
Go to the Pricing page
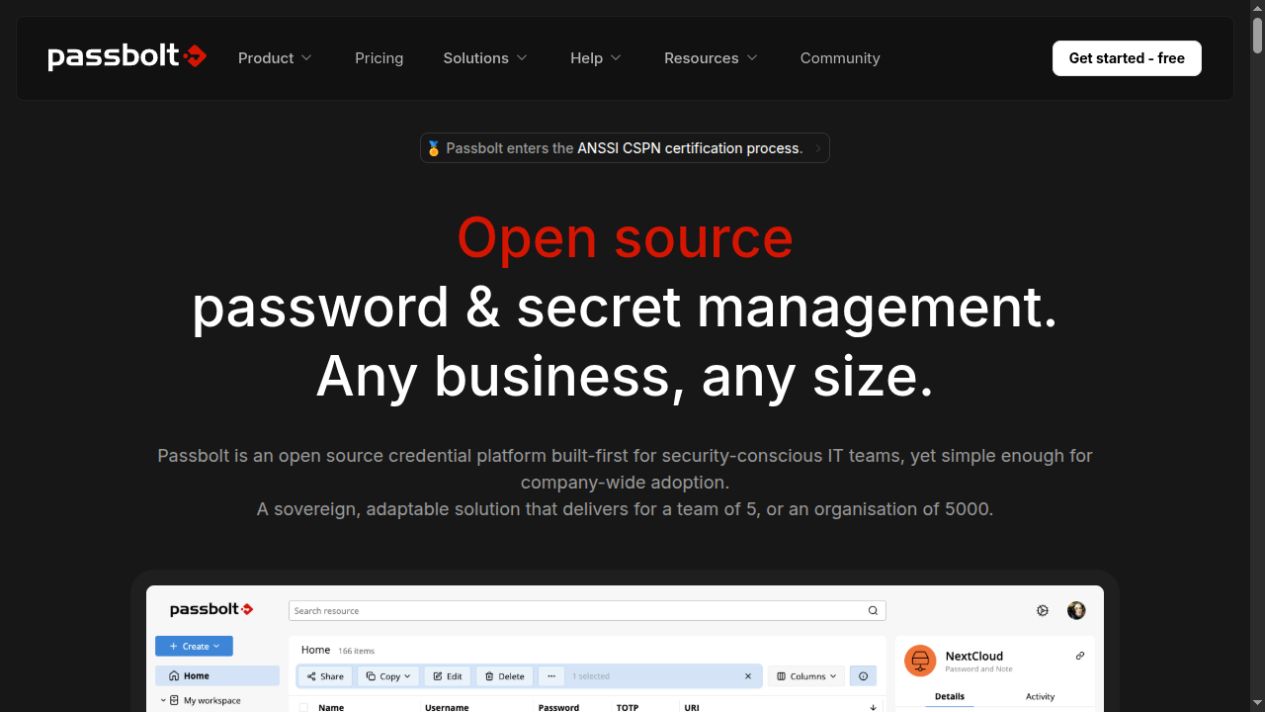(379, 58)
